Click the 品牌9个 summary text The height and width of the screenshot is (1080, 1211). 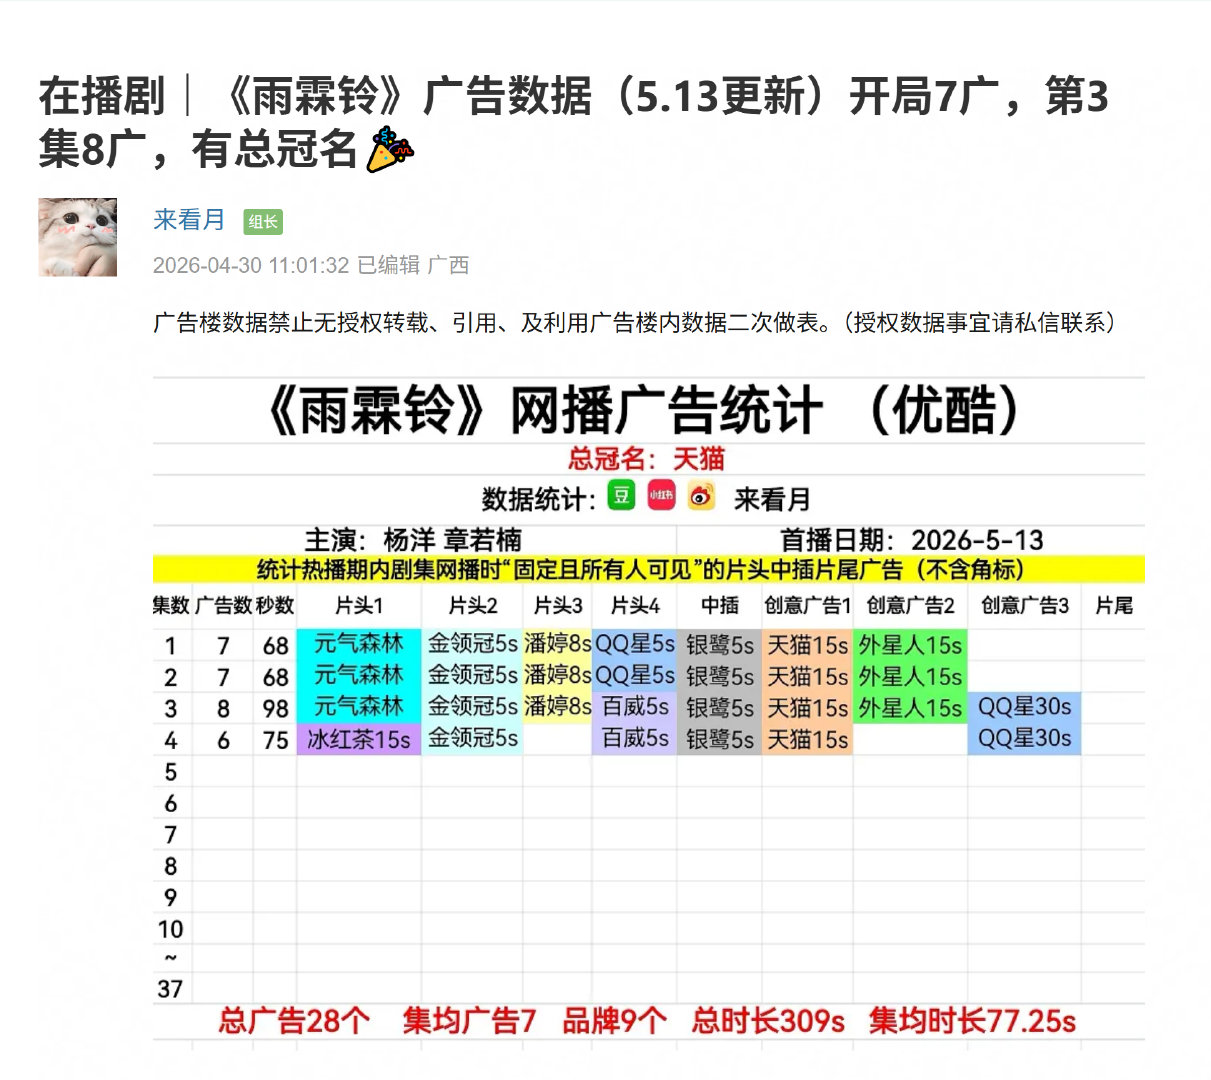pyautogui.click(x=614, y=1021)
